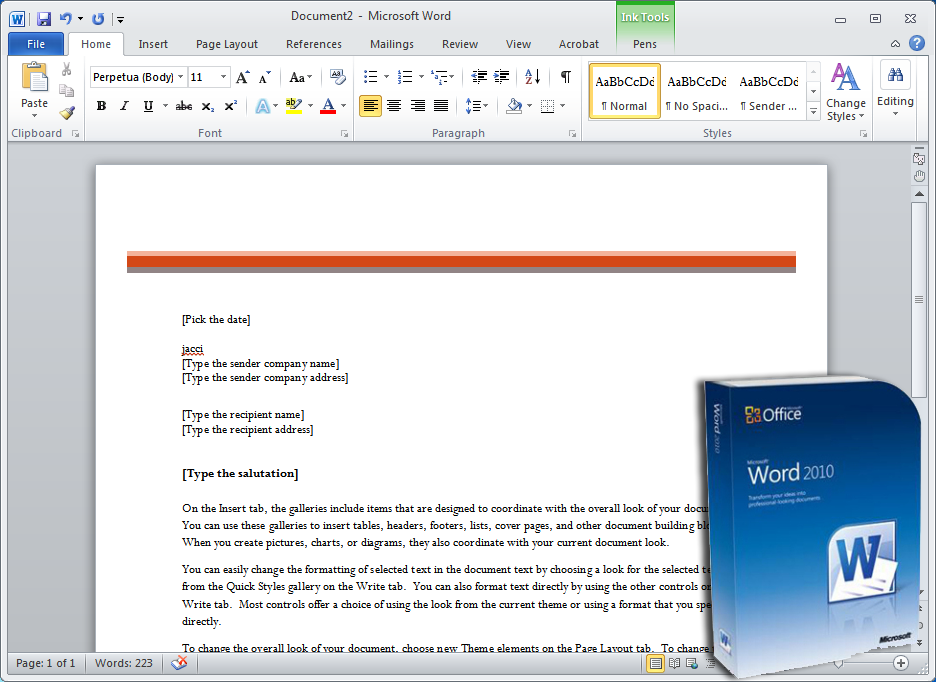Switch to the Page Layout ribbon tab
The width and height of the screenshot is (936, 682).
226,44
